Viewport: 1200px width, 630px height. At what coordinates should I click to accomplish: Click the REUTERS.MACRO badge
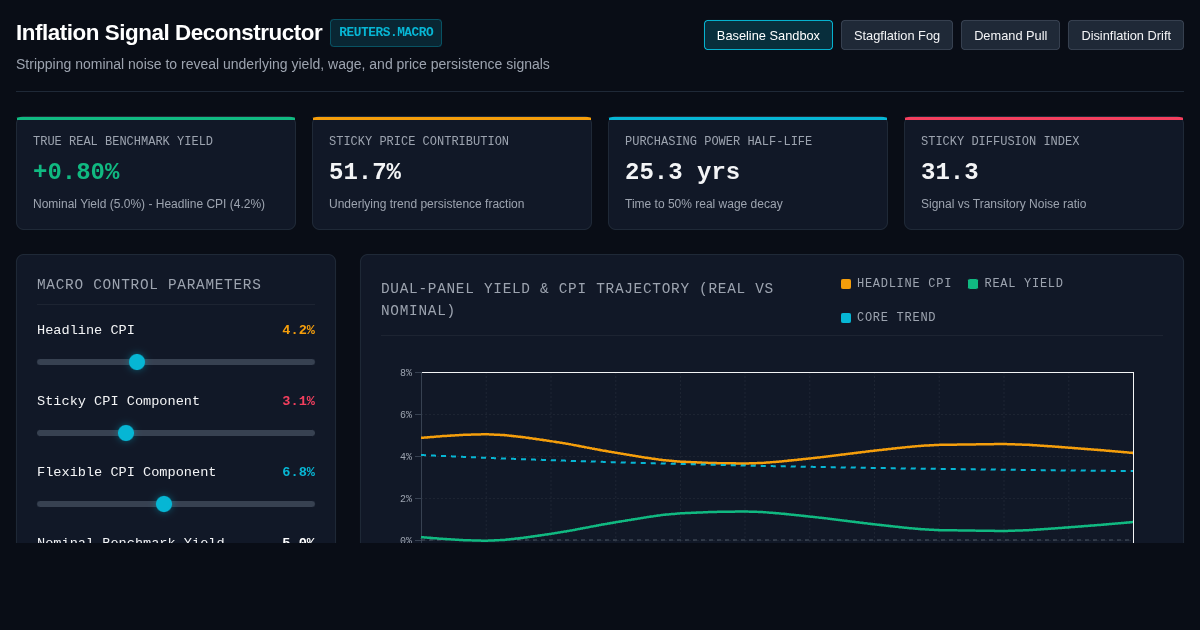pyautogui.click(x=386, y=33)
